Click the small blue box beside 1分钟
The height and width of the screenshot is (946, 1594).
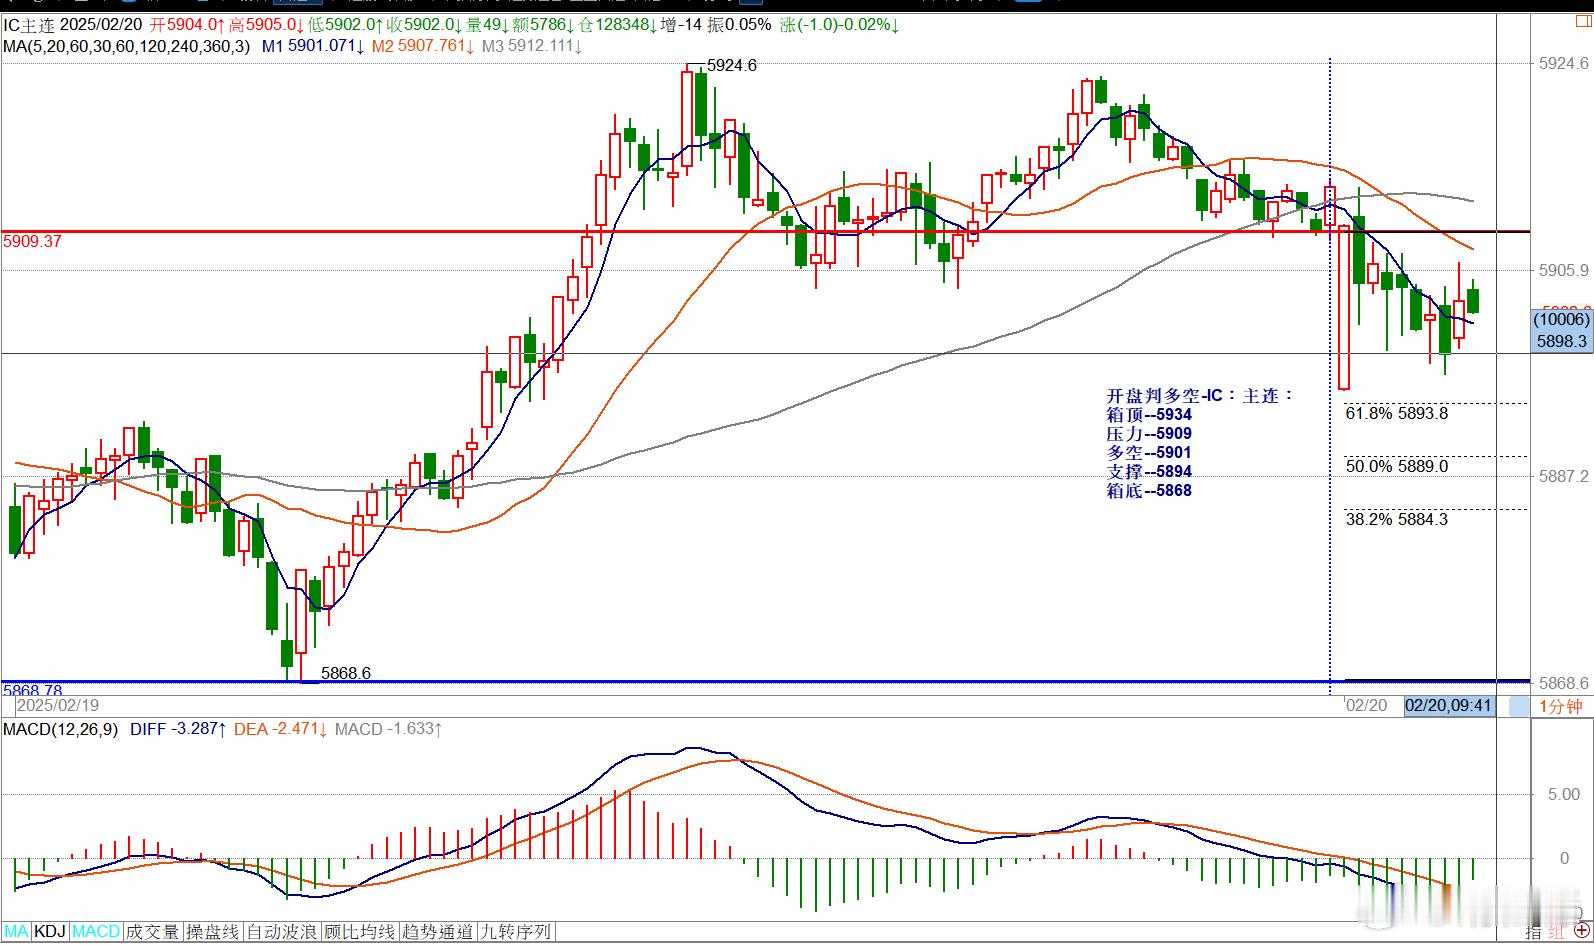pos(1519,706)
